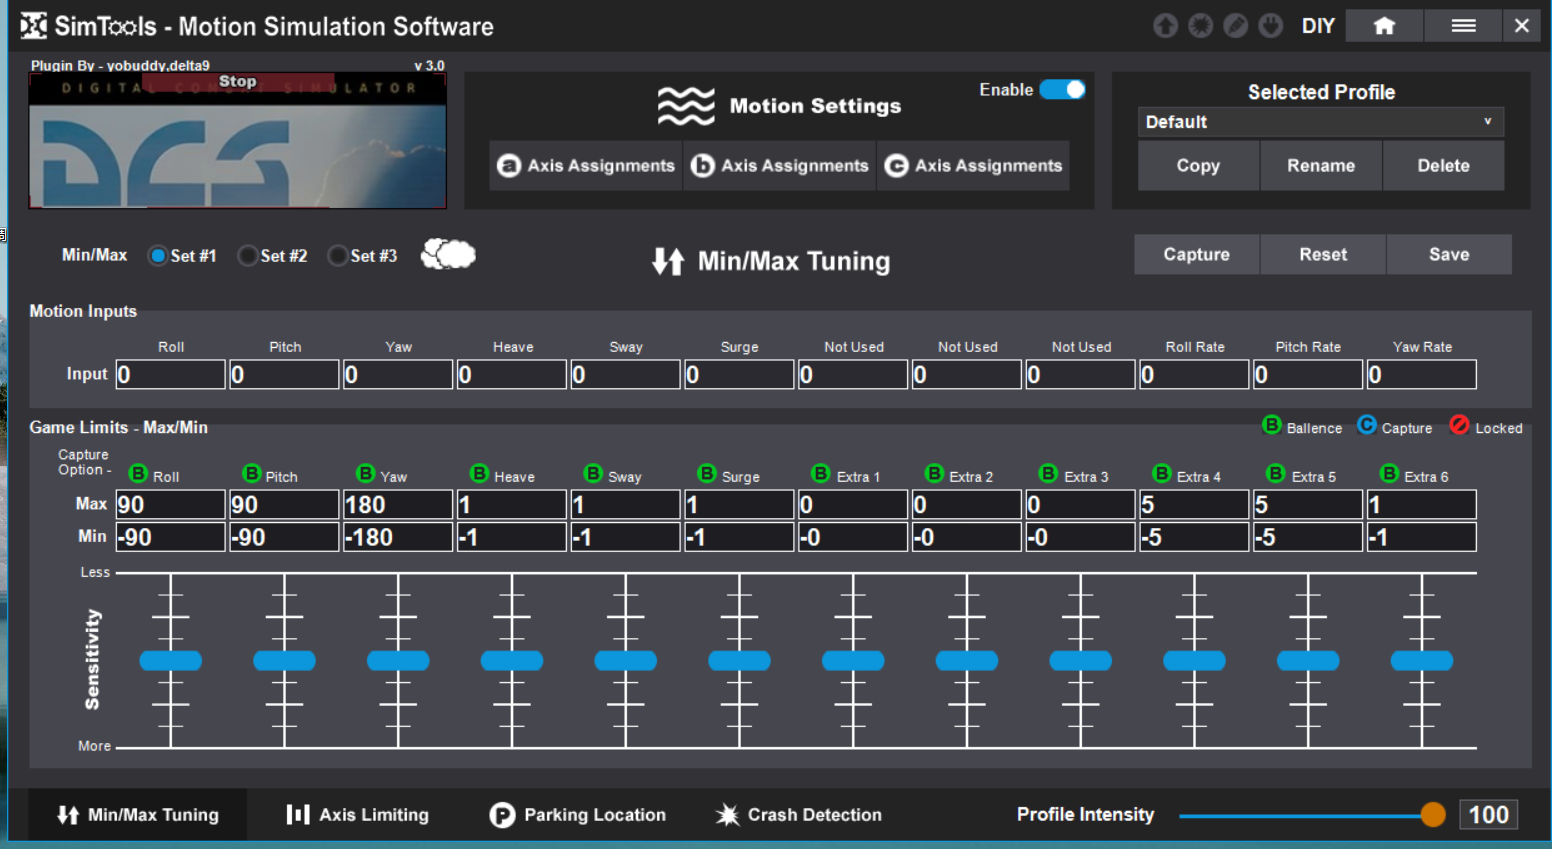Click the red Locked legend icon
The image size is (1552, 849).
1460,425
